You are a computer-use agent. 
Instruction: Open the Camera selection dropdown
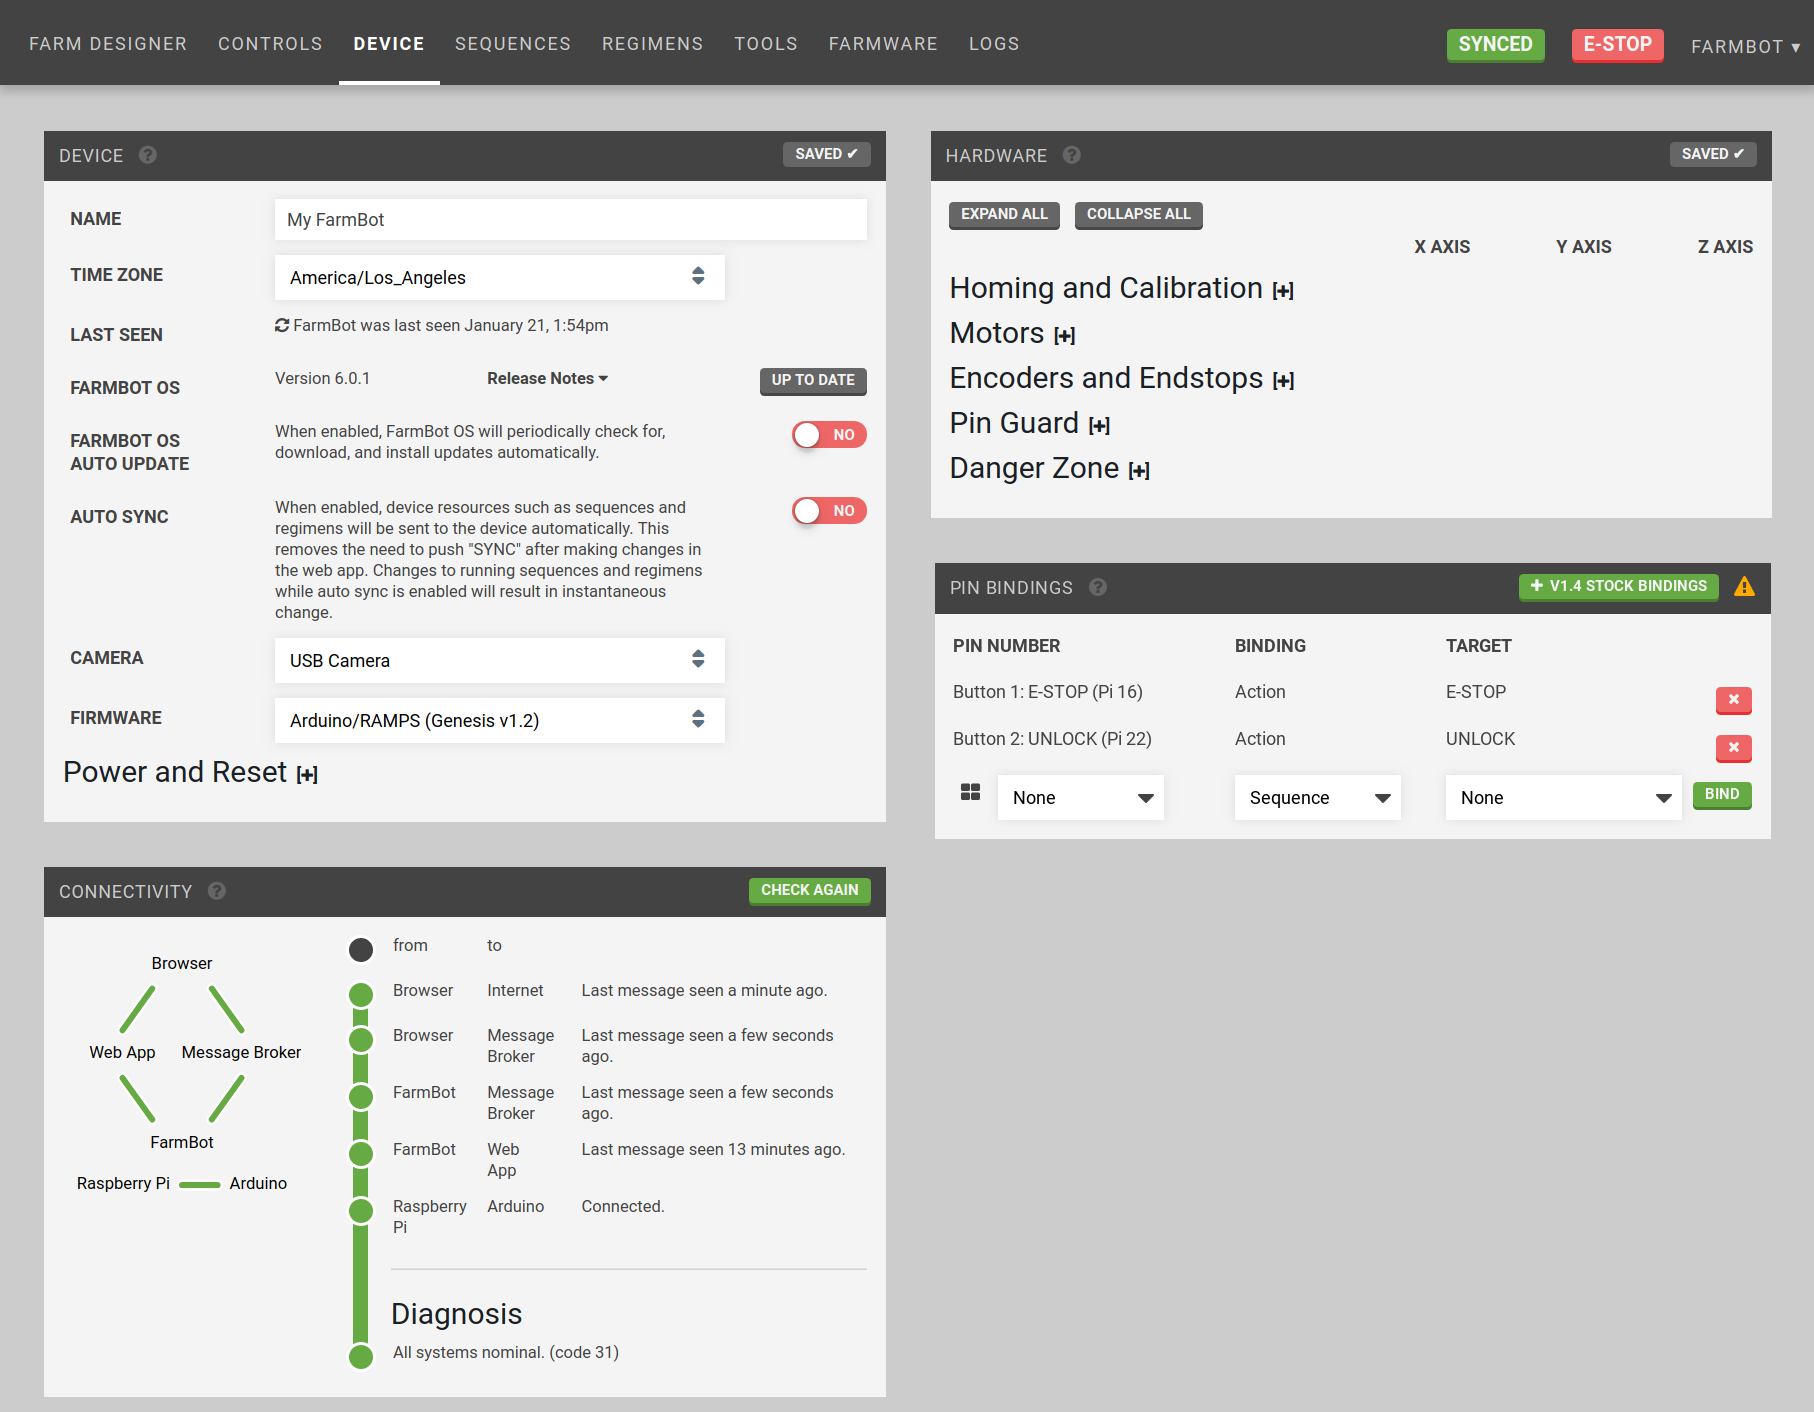coord(499,660)
